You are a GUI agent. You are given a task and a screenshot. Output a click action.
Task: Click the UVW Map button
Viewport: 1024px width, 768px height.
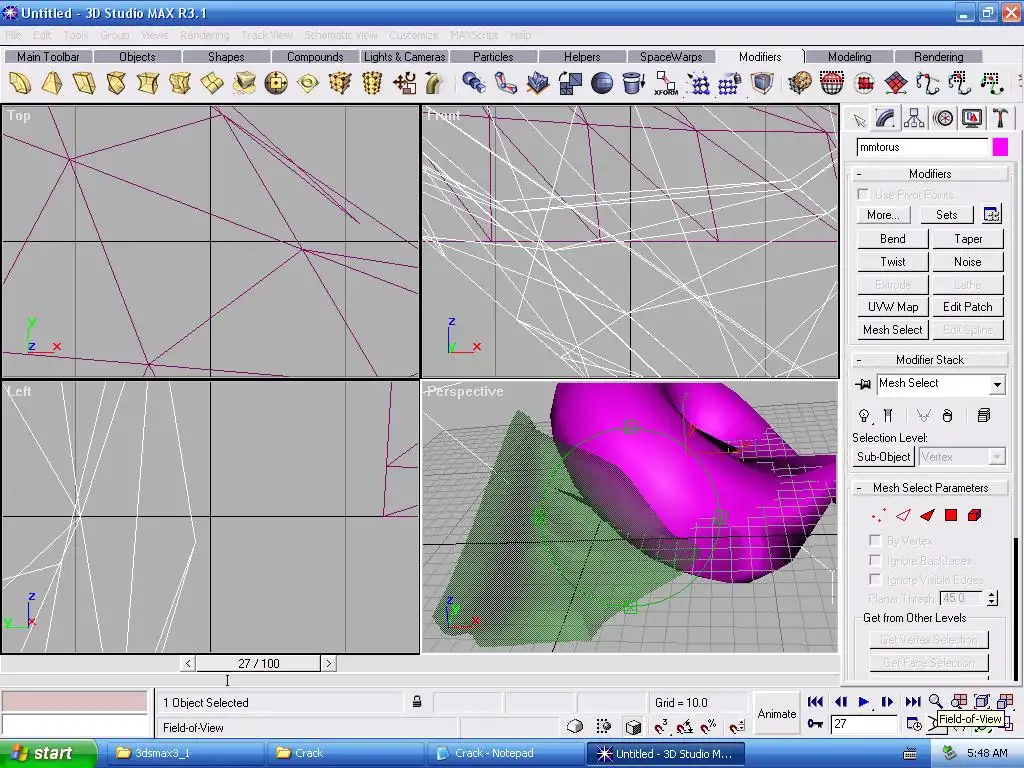tap(893, 307)
